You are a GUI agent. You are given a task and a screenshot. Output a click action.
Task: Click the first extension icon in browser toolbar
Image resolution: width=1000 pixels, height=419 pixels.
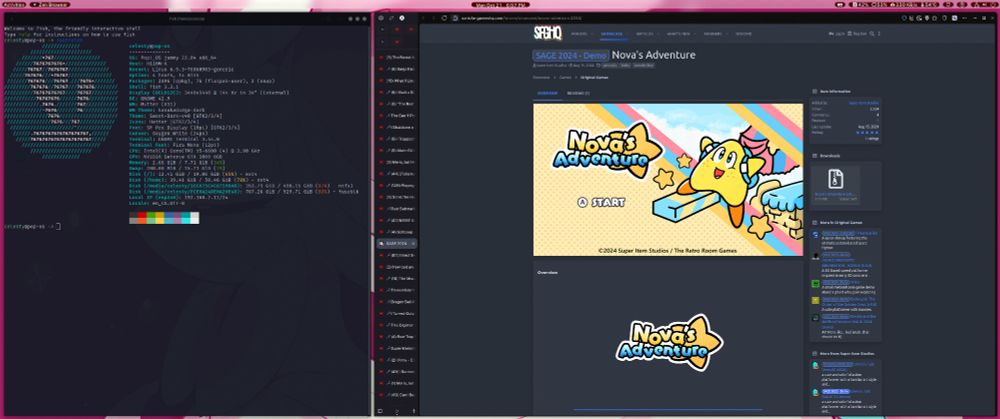tap(905, 18)
